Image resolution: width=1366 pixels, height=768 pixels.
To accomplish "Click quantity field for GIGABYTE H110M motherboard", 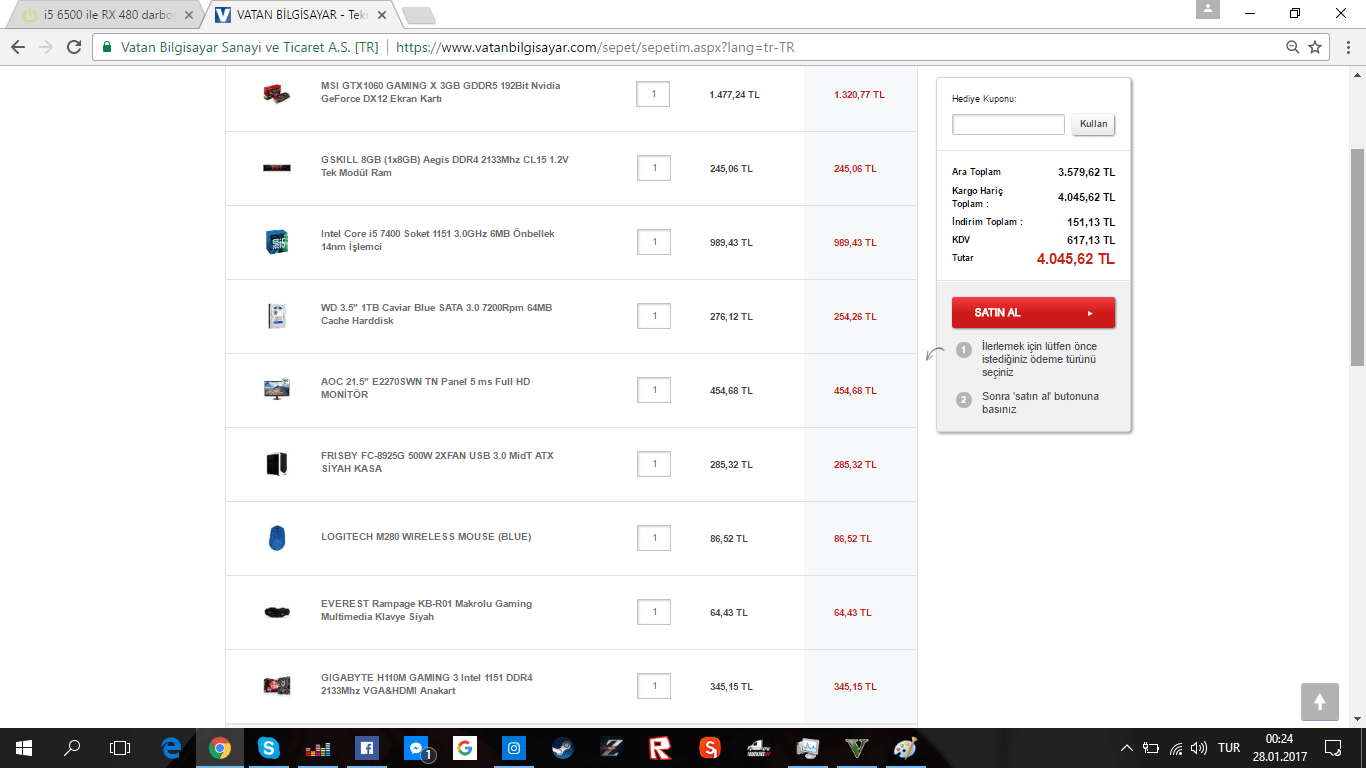I will (x=653, y=686).
